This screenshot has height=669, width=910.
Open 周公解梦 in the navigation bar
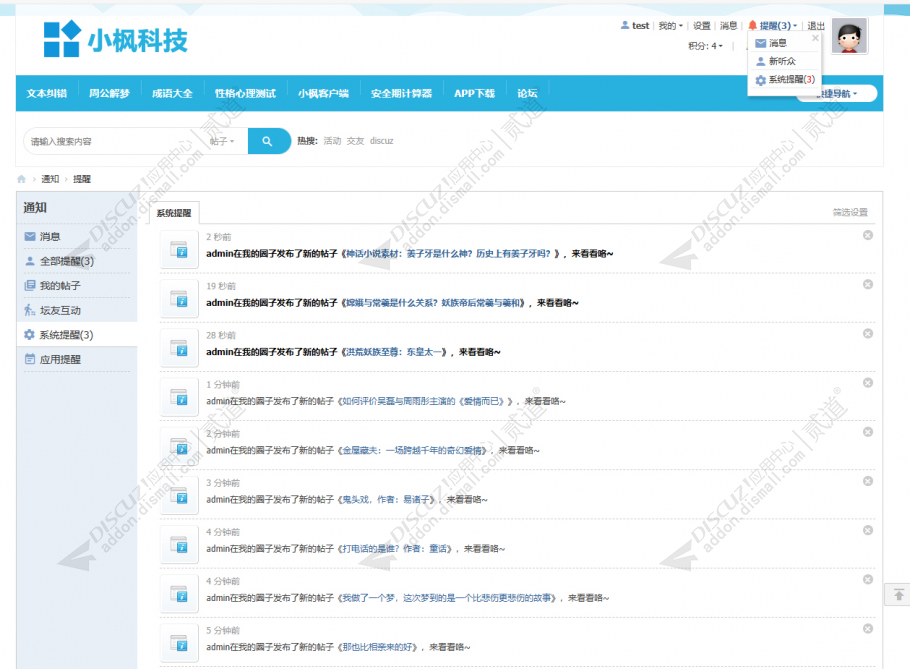[x=110, y=93]
